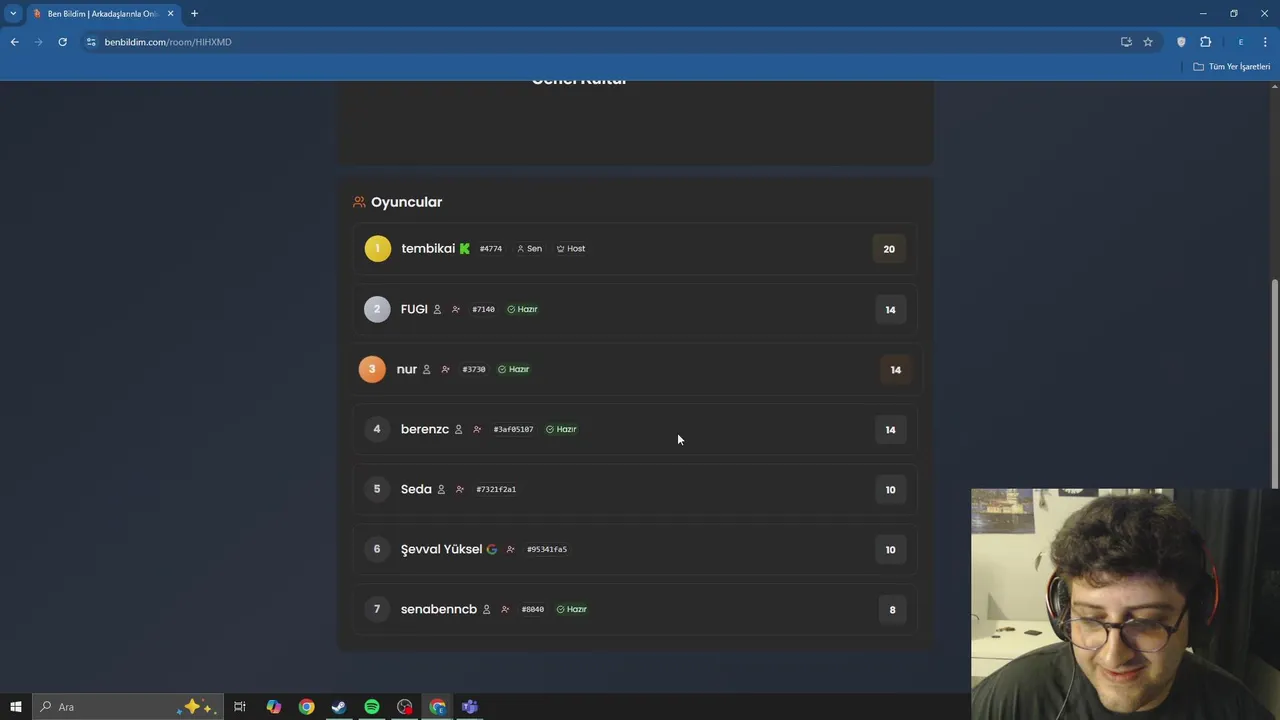
Task: Click the rank 2 silver badge
Action: 377,309
